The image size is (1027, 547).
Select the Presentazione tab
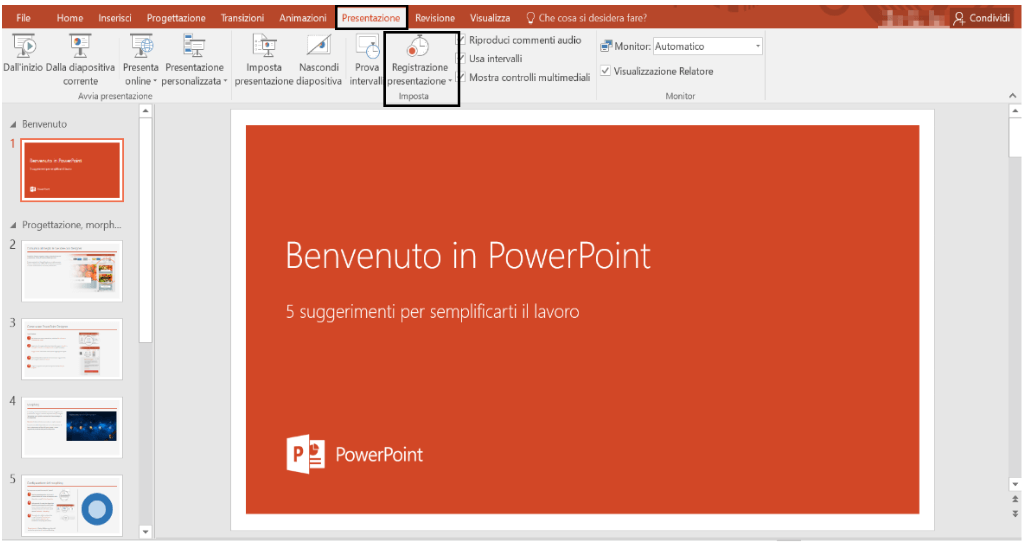(371, 18)
